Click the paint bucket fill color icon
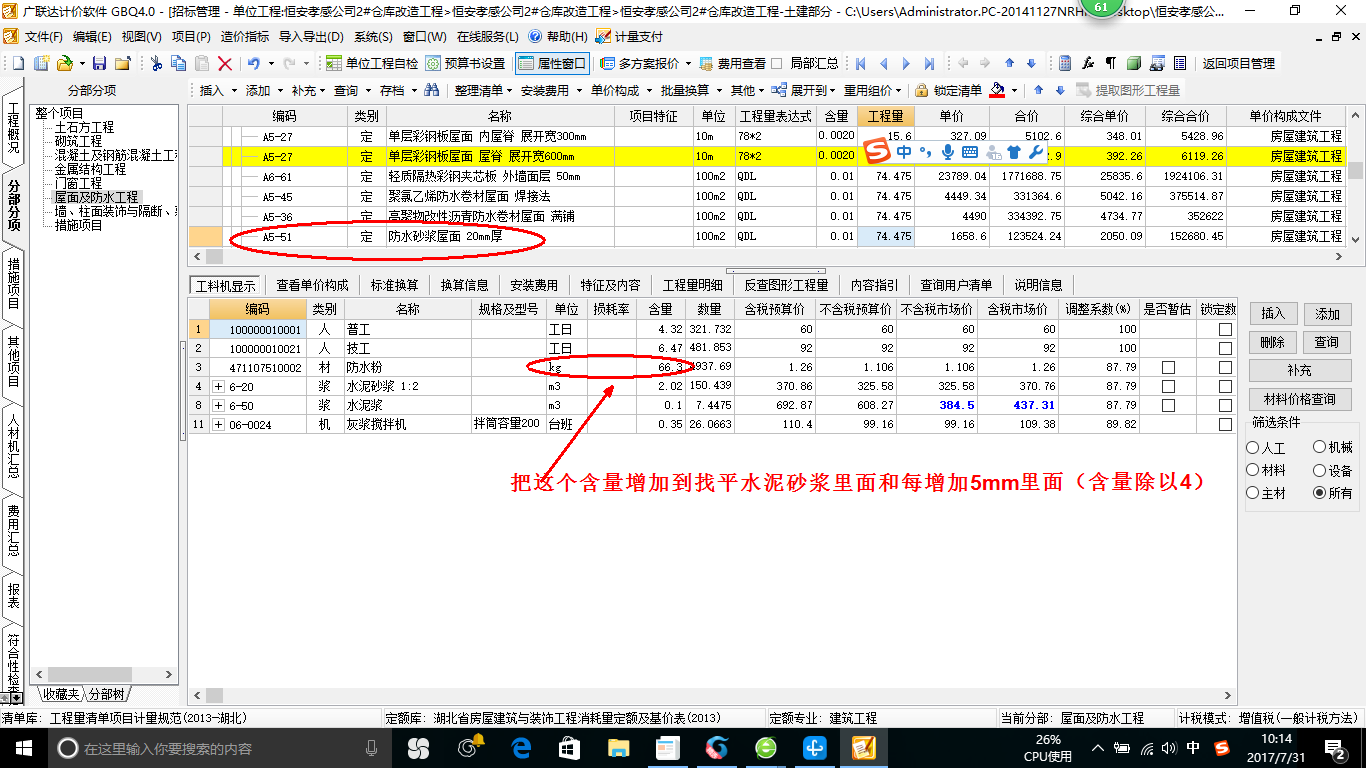 click(997, 90)
